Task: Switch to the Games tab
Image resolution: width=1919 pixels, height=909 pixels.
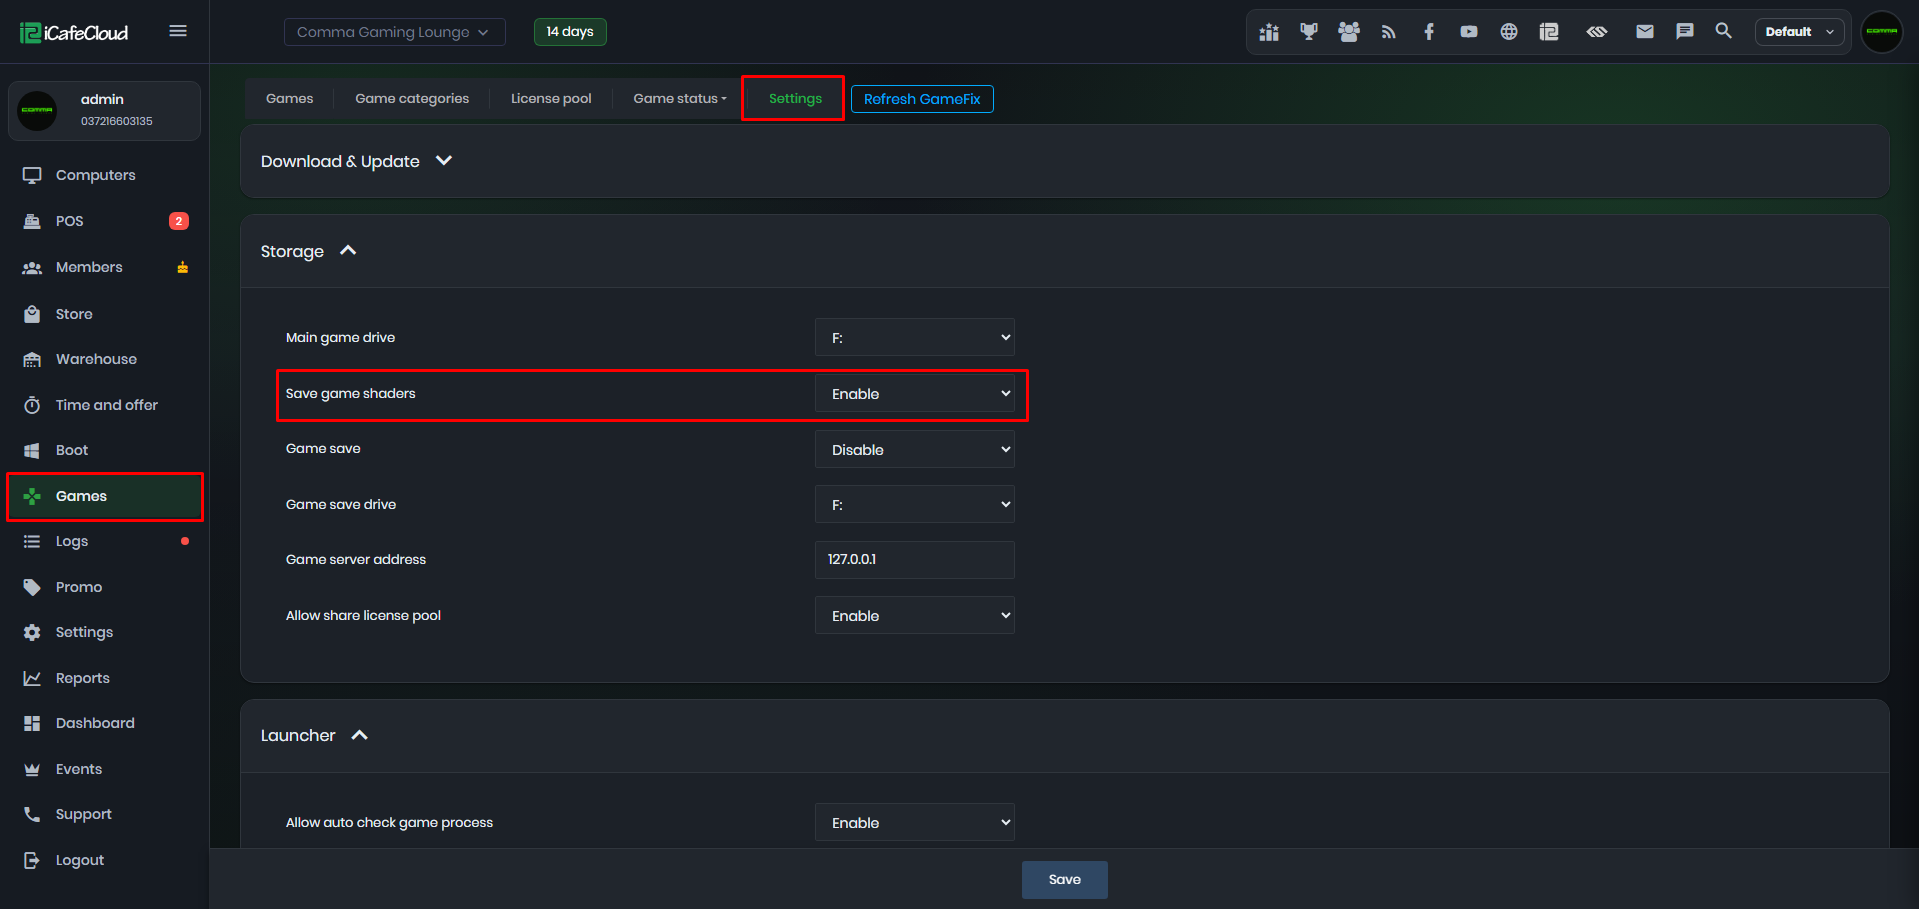Action: pos(289,98)
